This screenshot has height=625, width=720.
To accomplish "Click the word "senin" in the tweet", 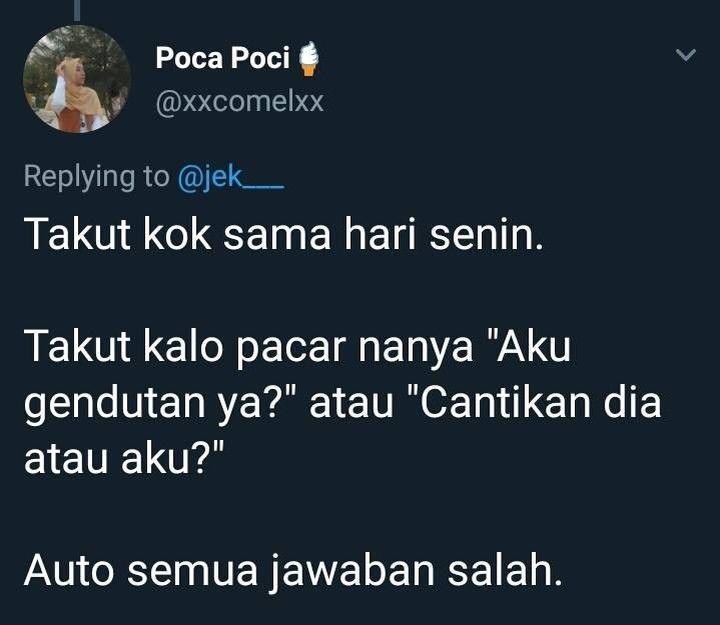I will pos(482,235).
